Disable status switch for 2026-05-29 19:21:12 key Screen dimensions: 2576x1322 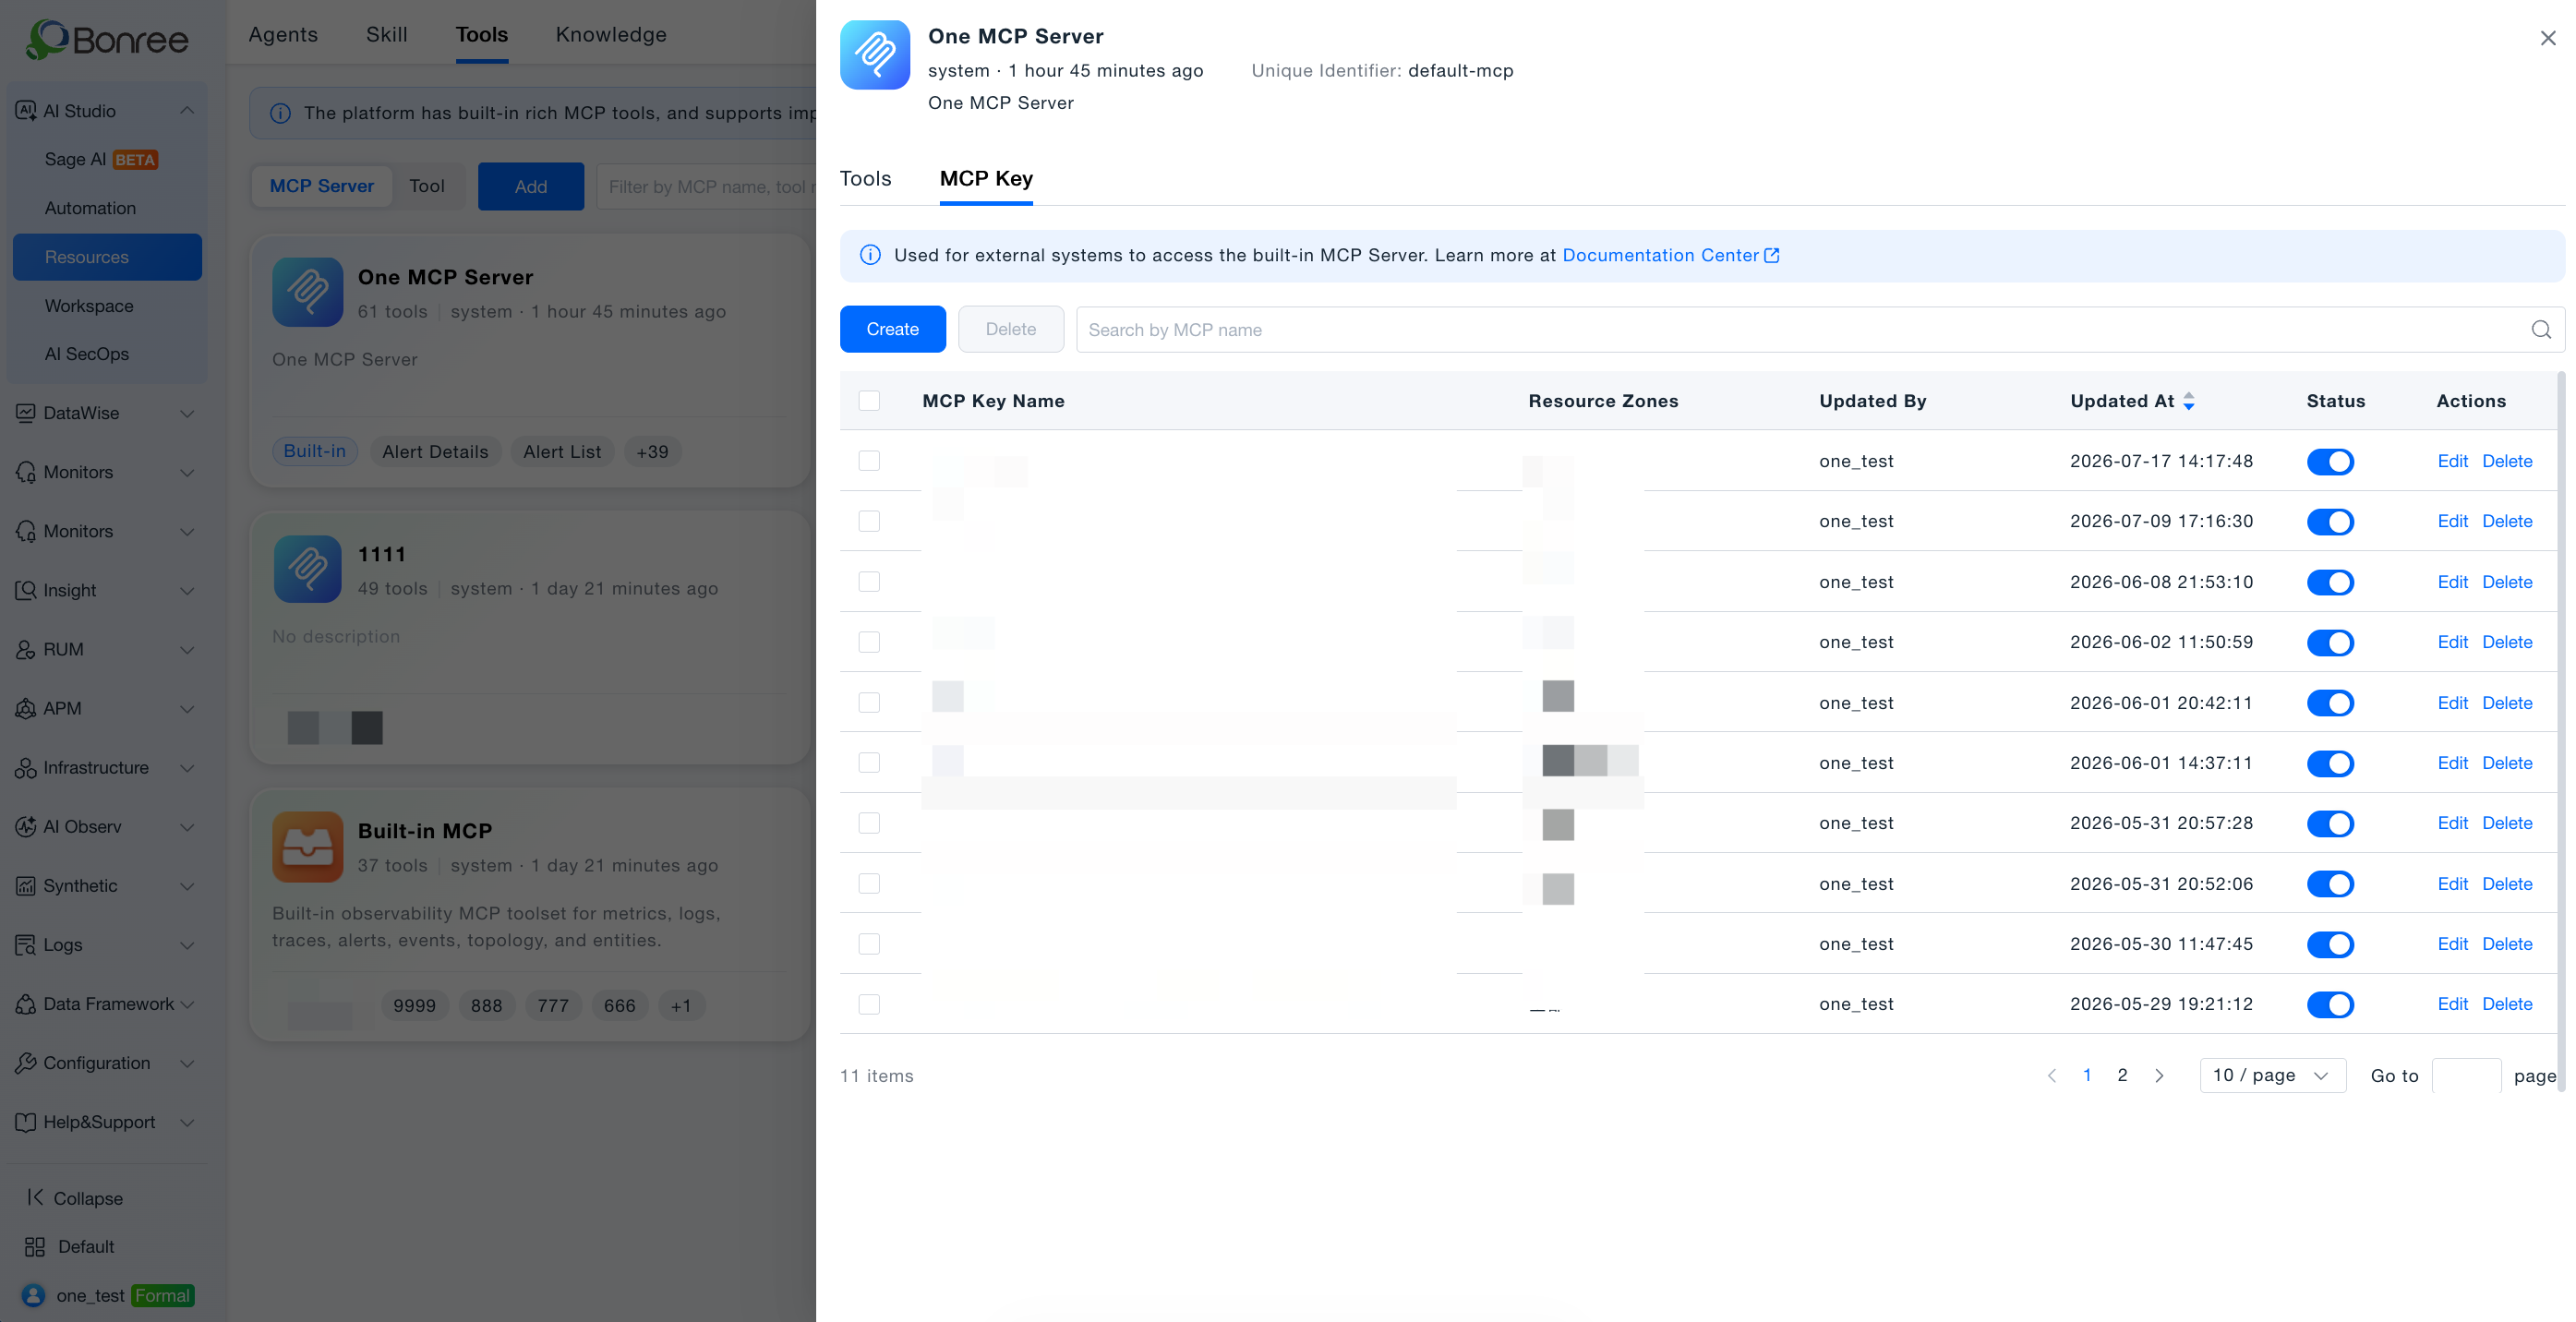[x=2330, y=1004]
